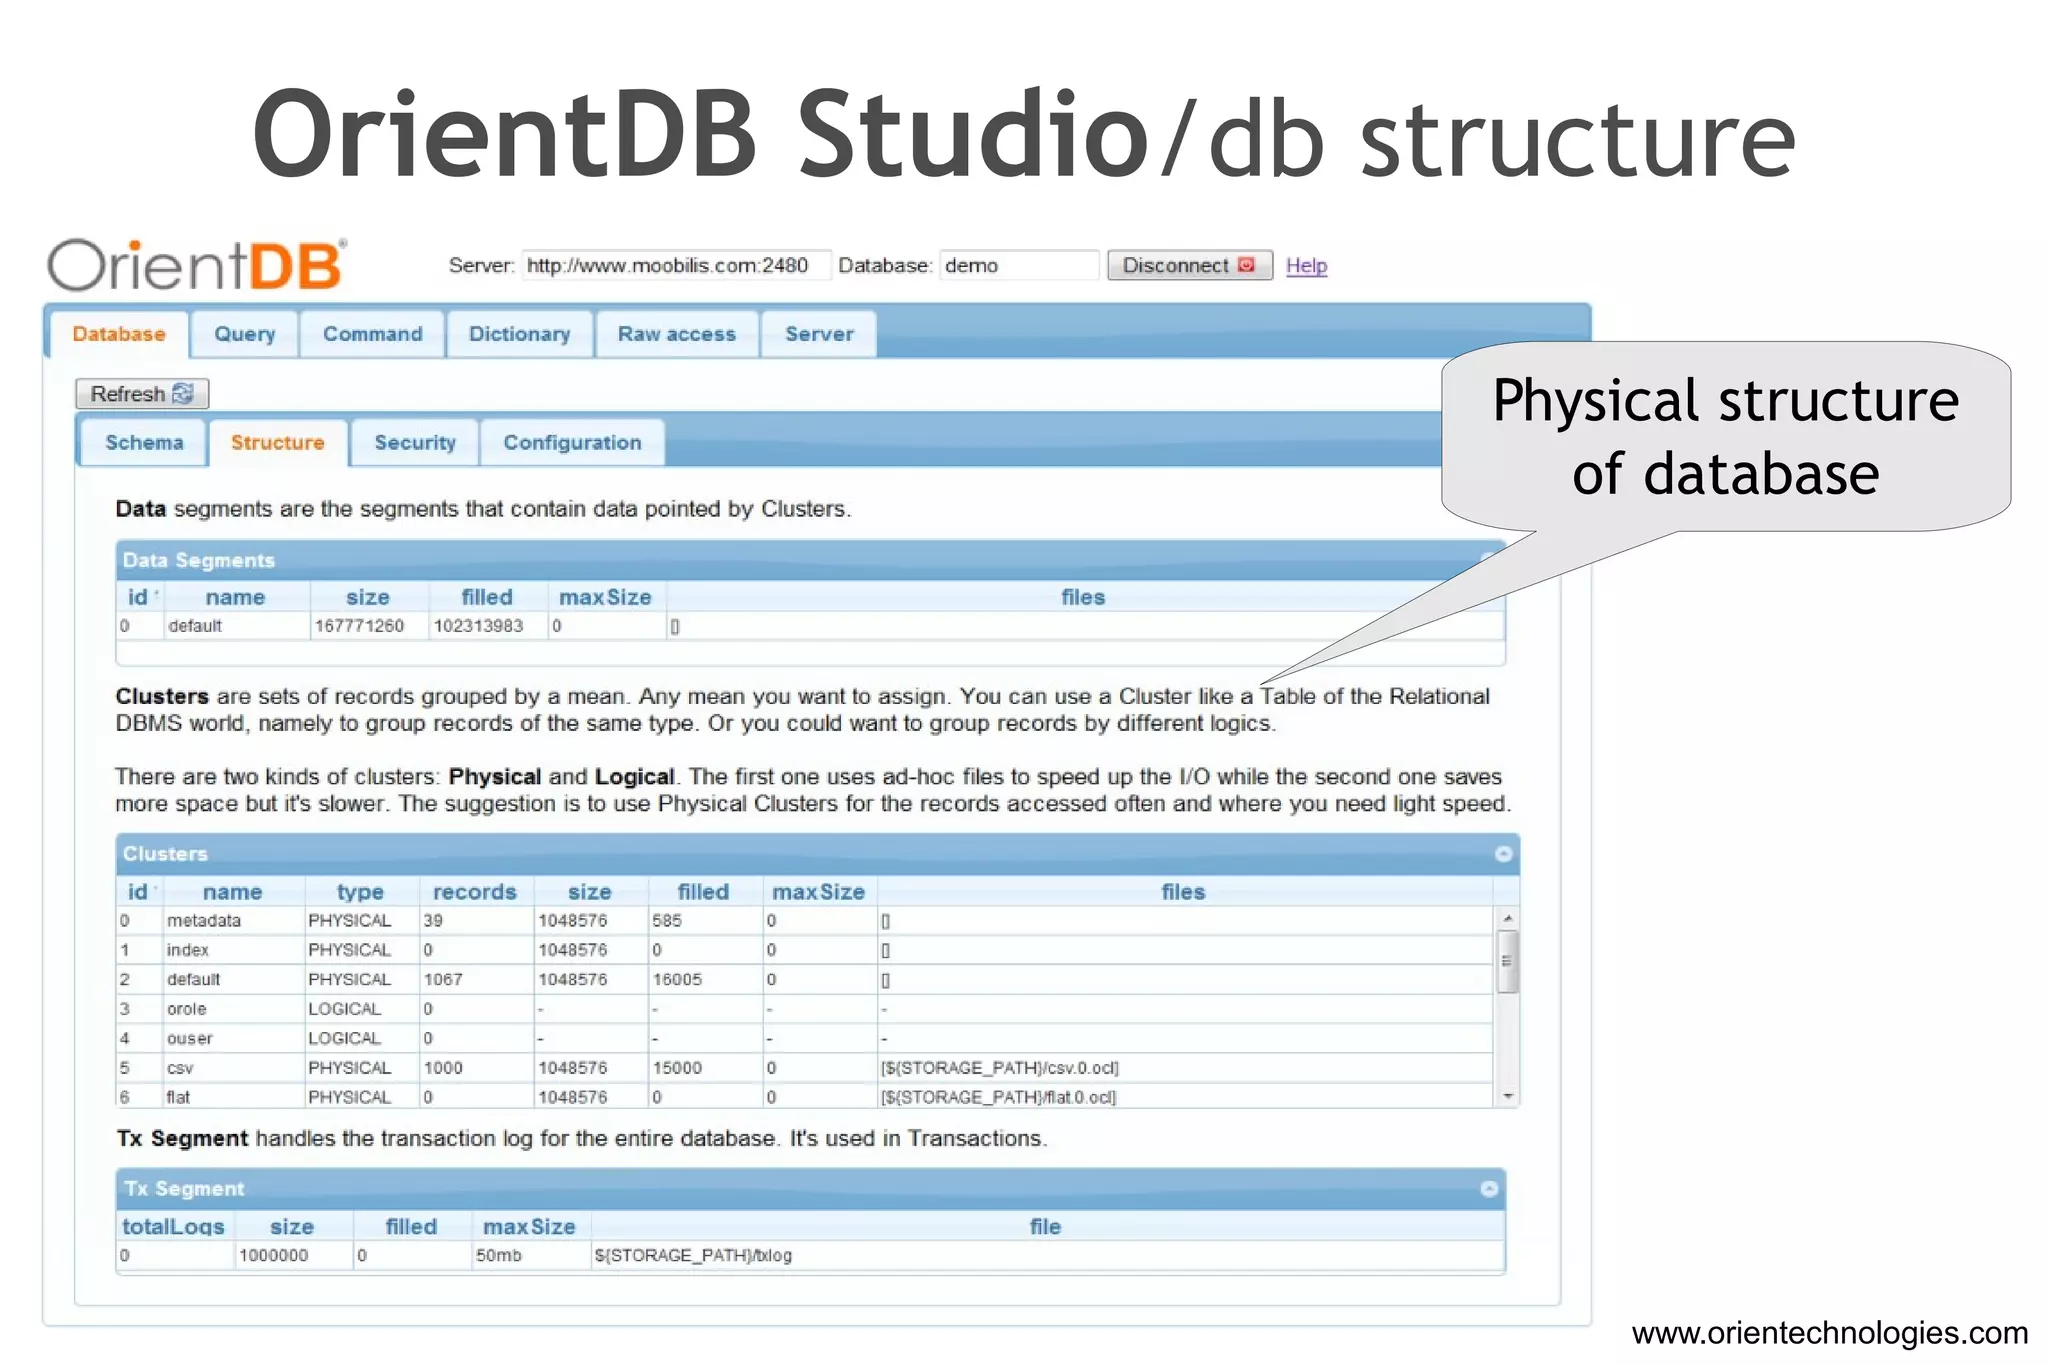Select the Server tab

(x=819, y=334)
